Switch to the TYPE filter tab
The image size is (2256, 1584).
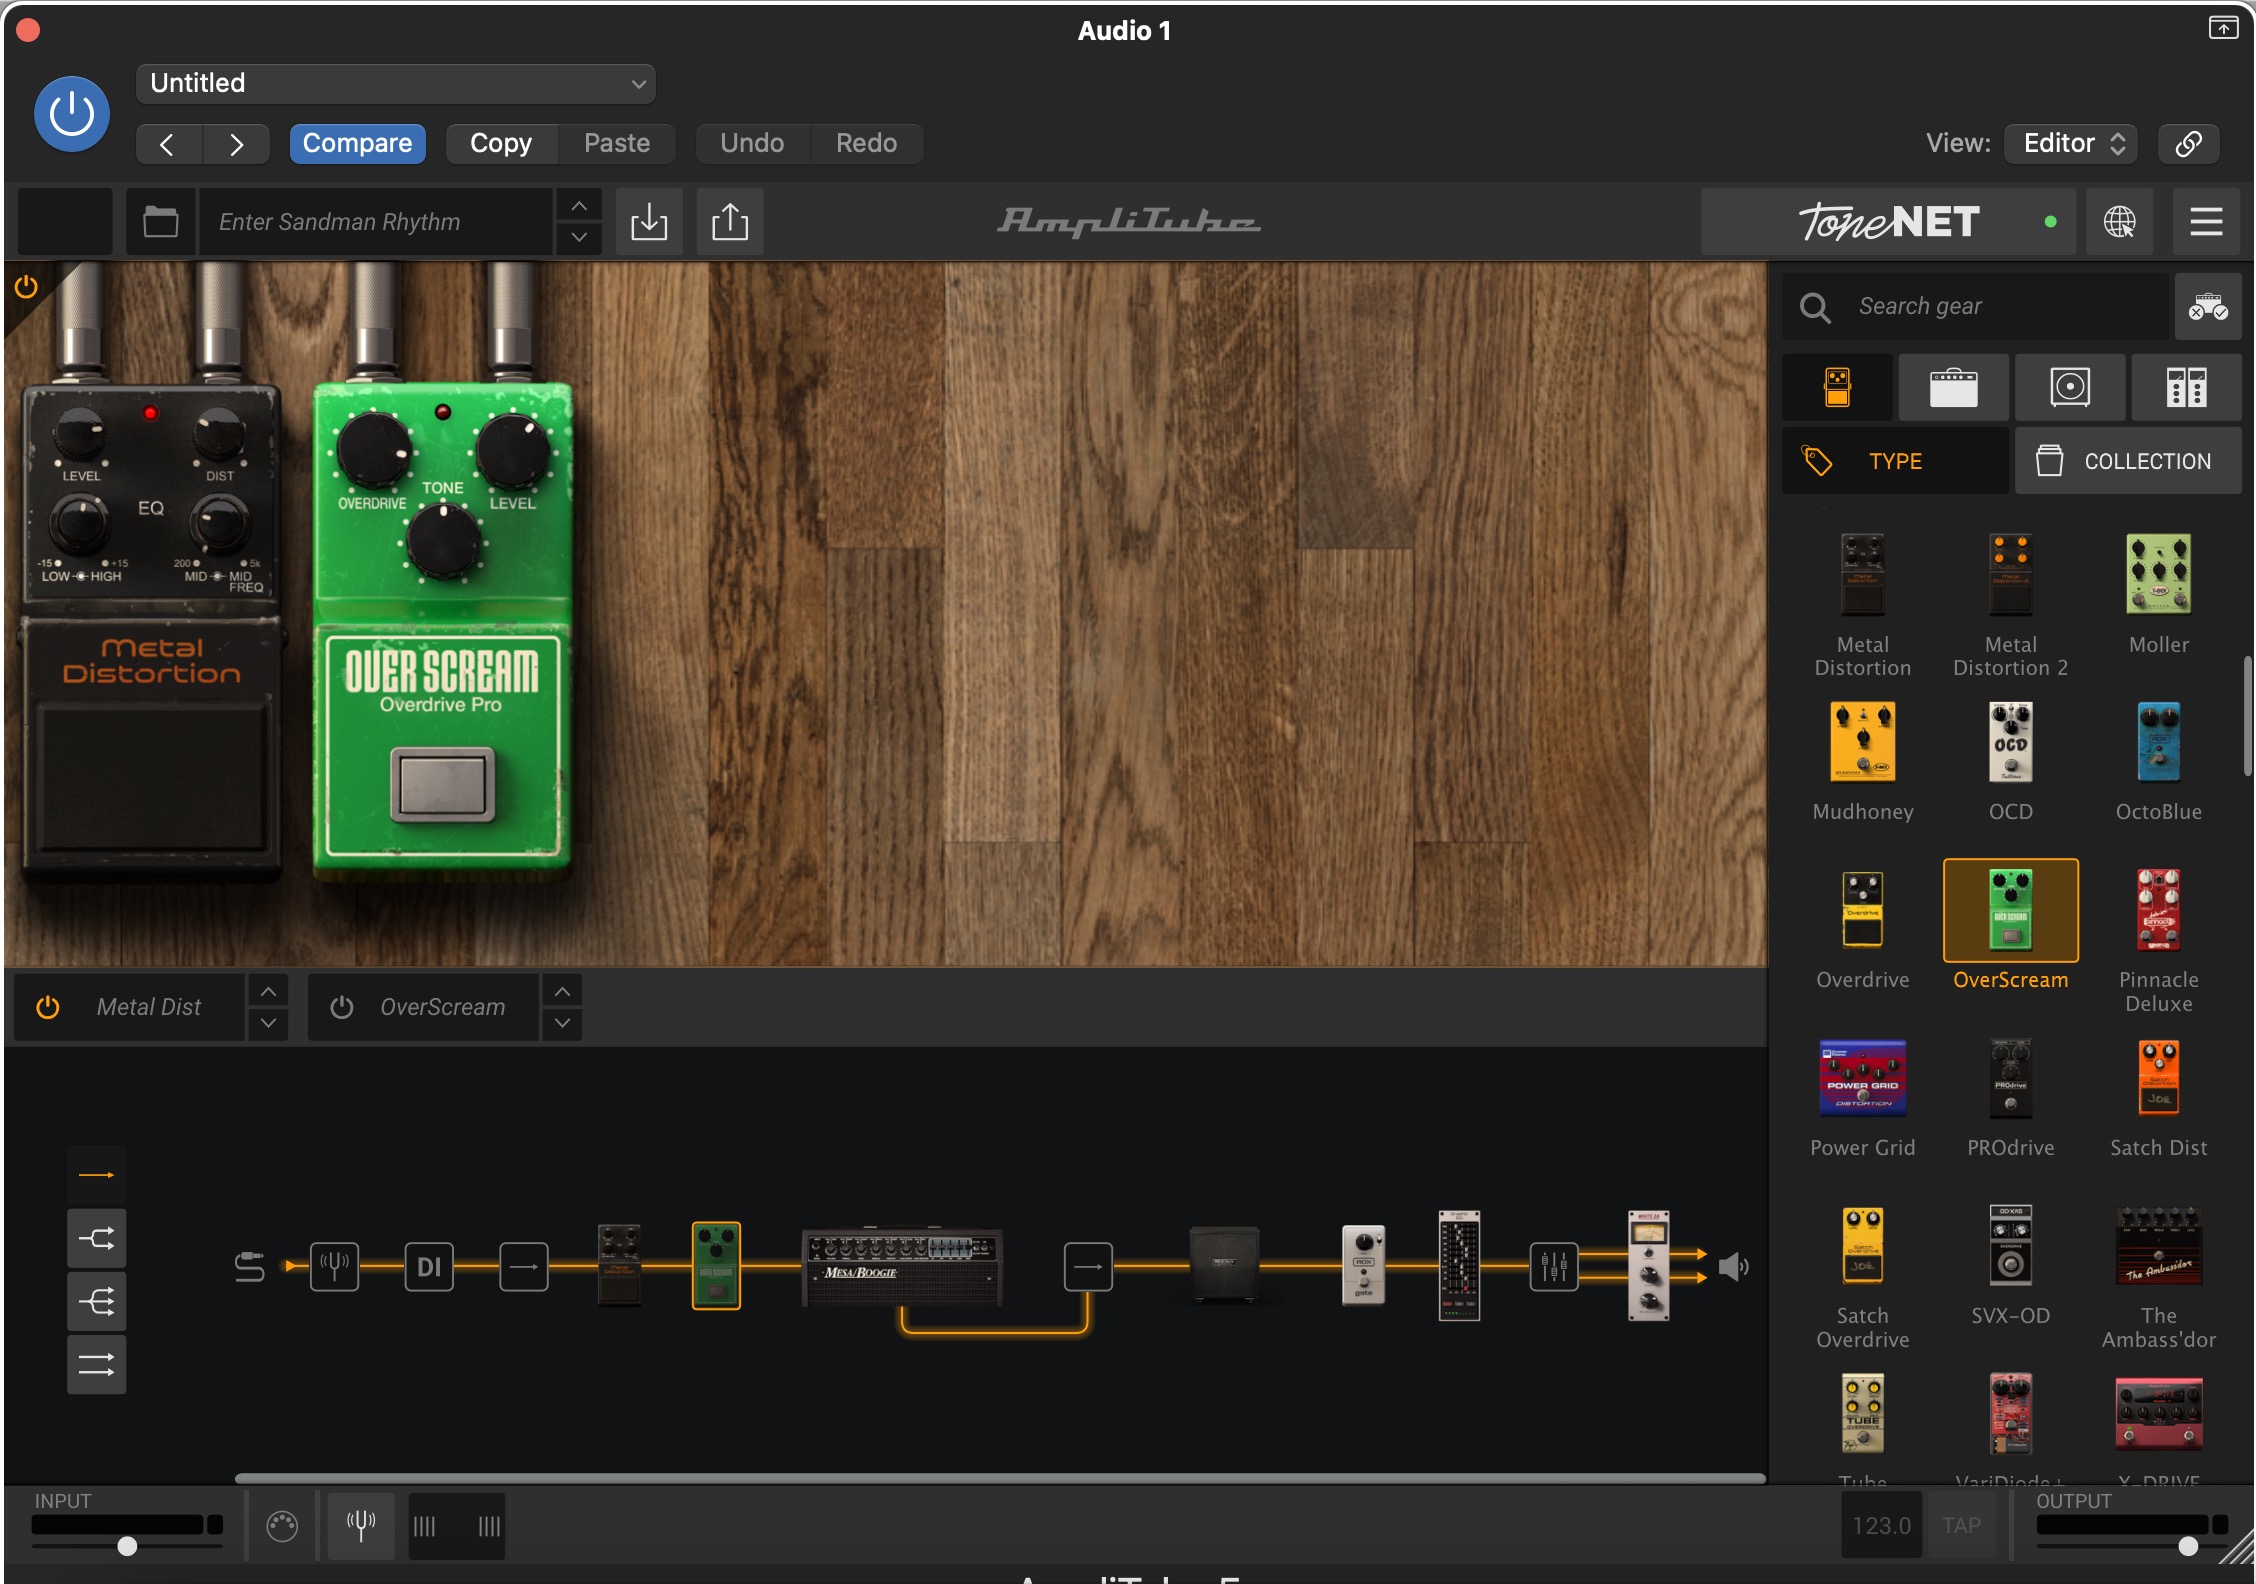(x=1895, y=461)
